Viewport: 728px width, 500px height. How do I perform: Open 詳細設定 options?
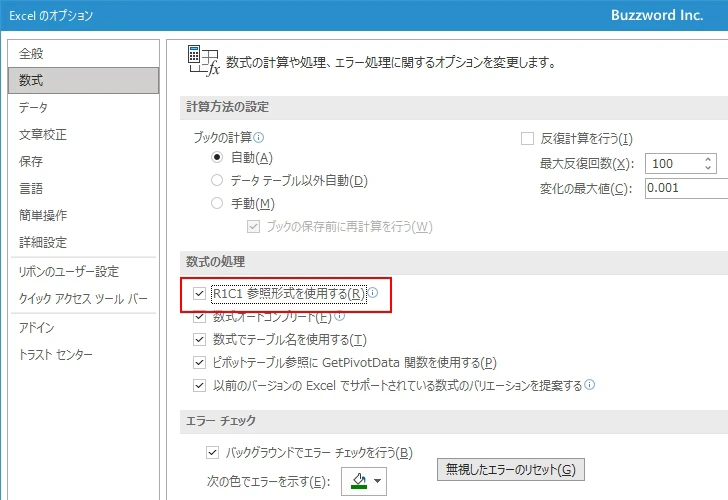(x=84, y=242)
